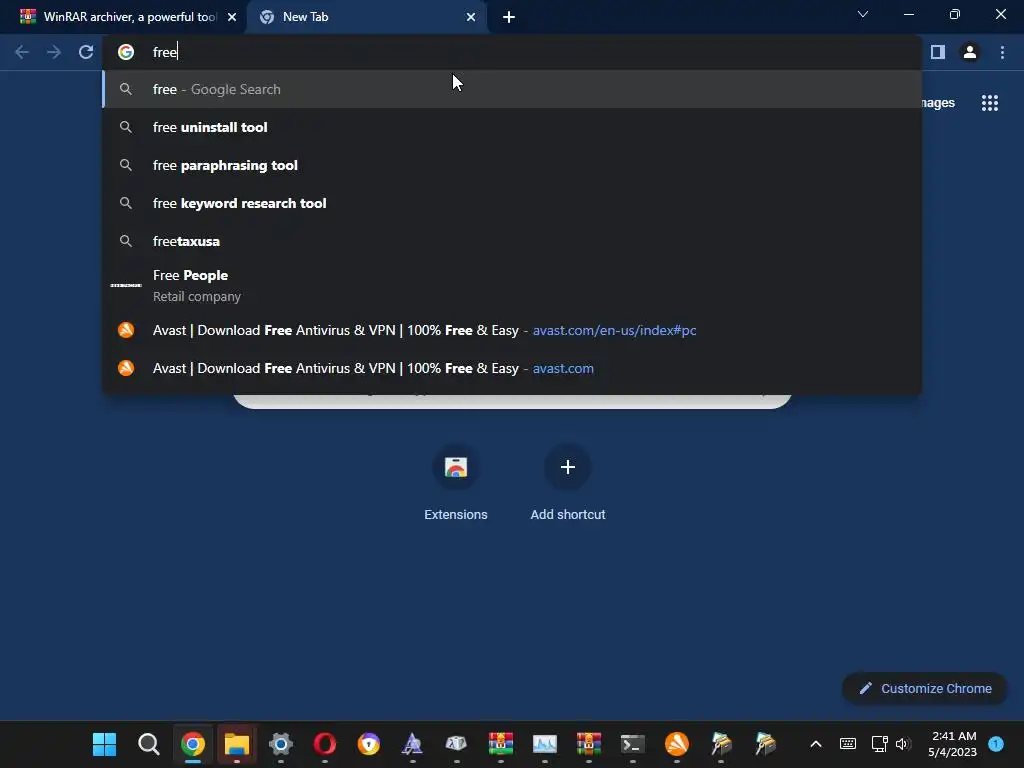
Task: Click the Chrome taskbar icon
Action: 193,744
